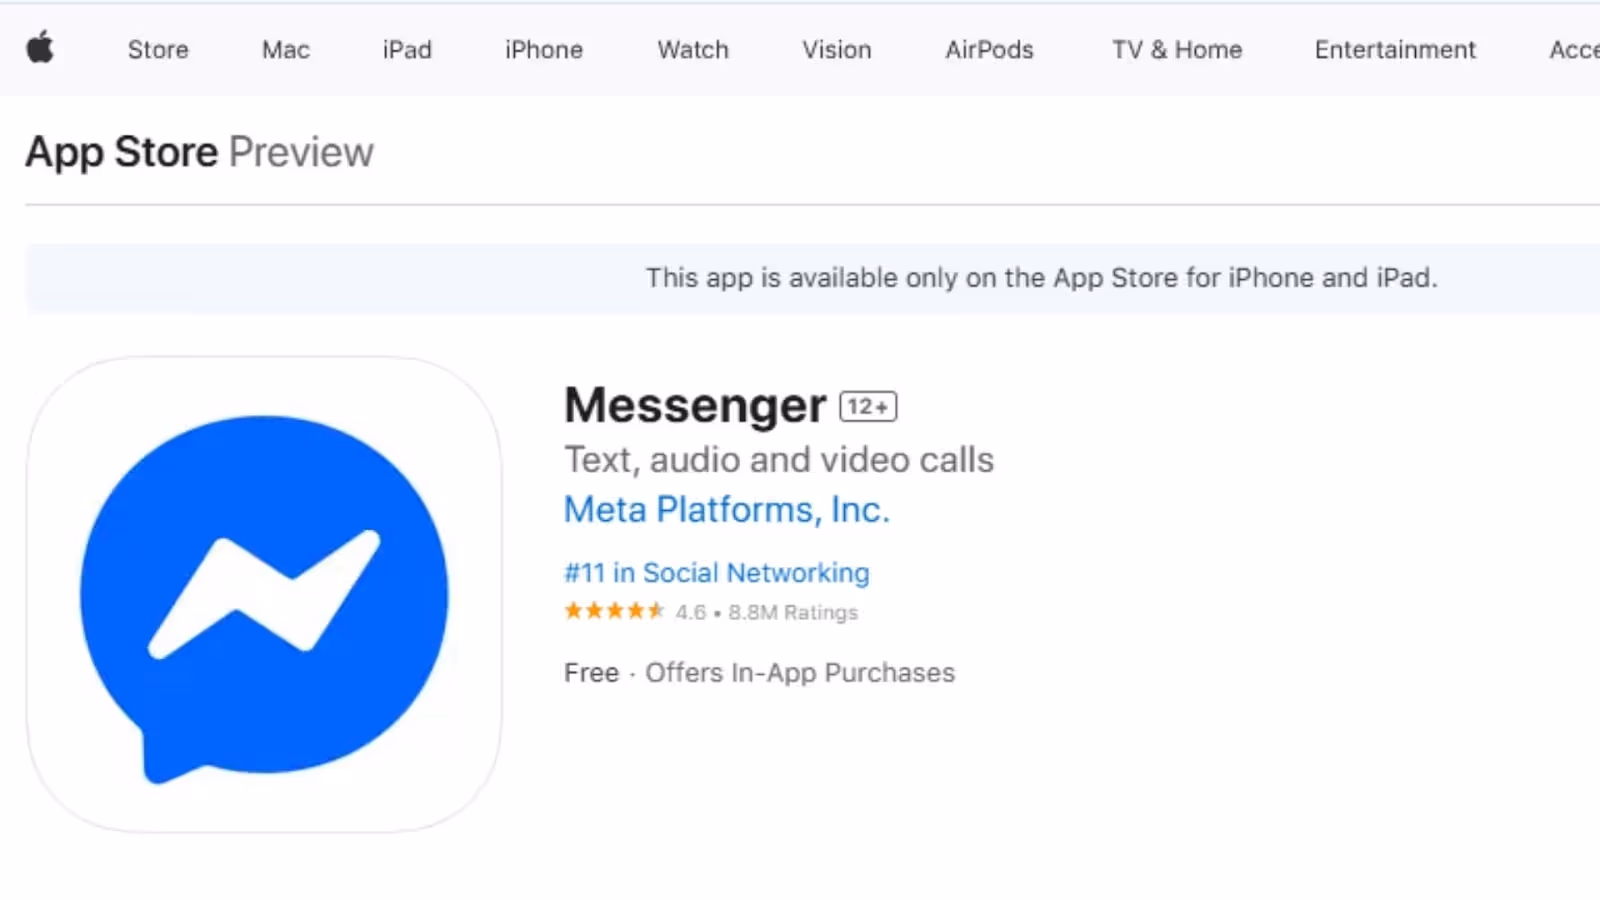Open the Store menu

(x=158, y=50)
